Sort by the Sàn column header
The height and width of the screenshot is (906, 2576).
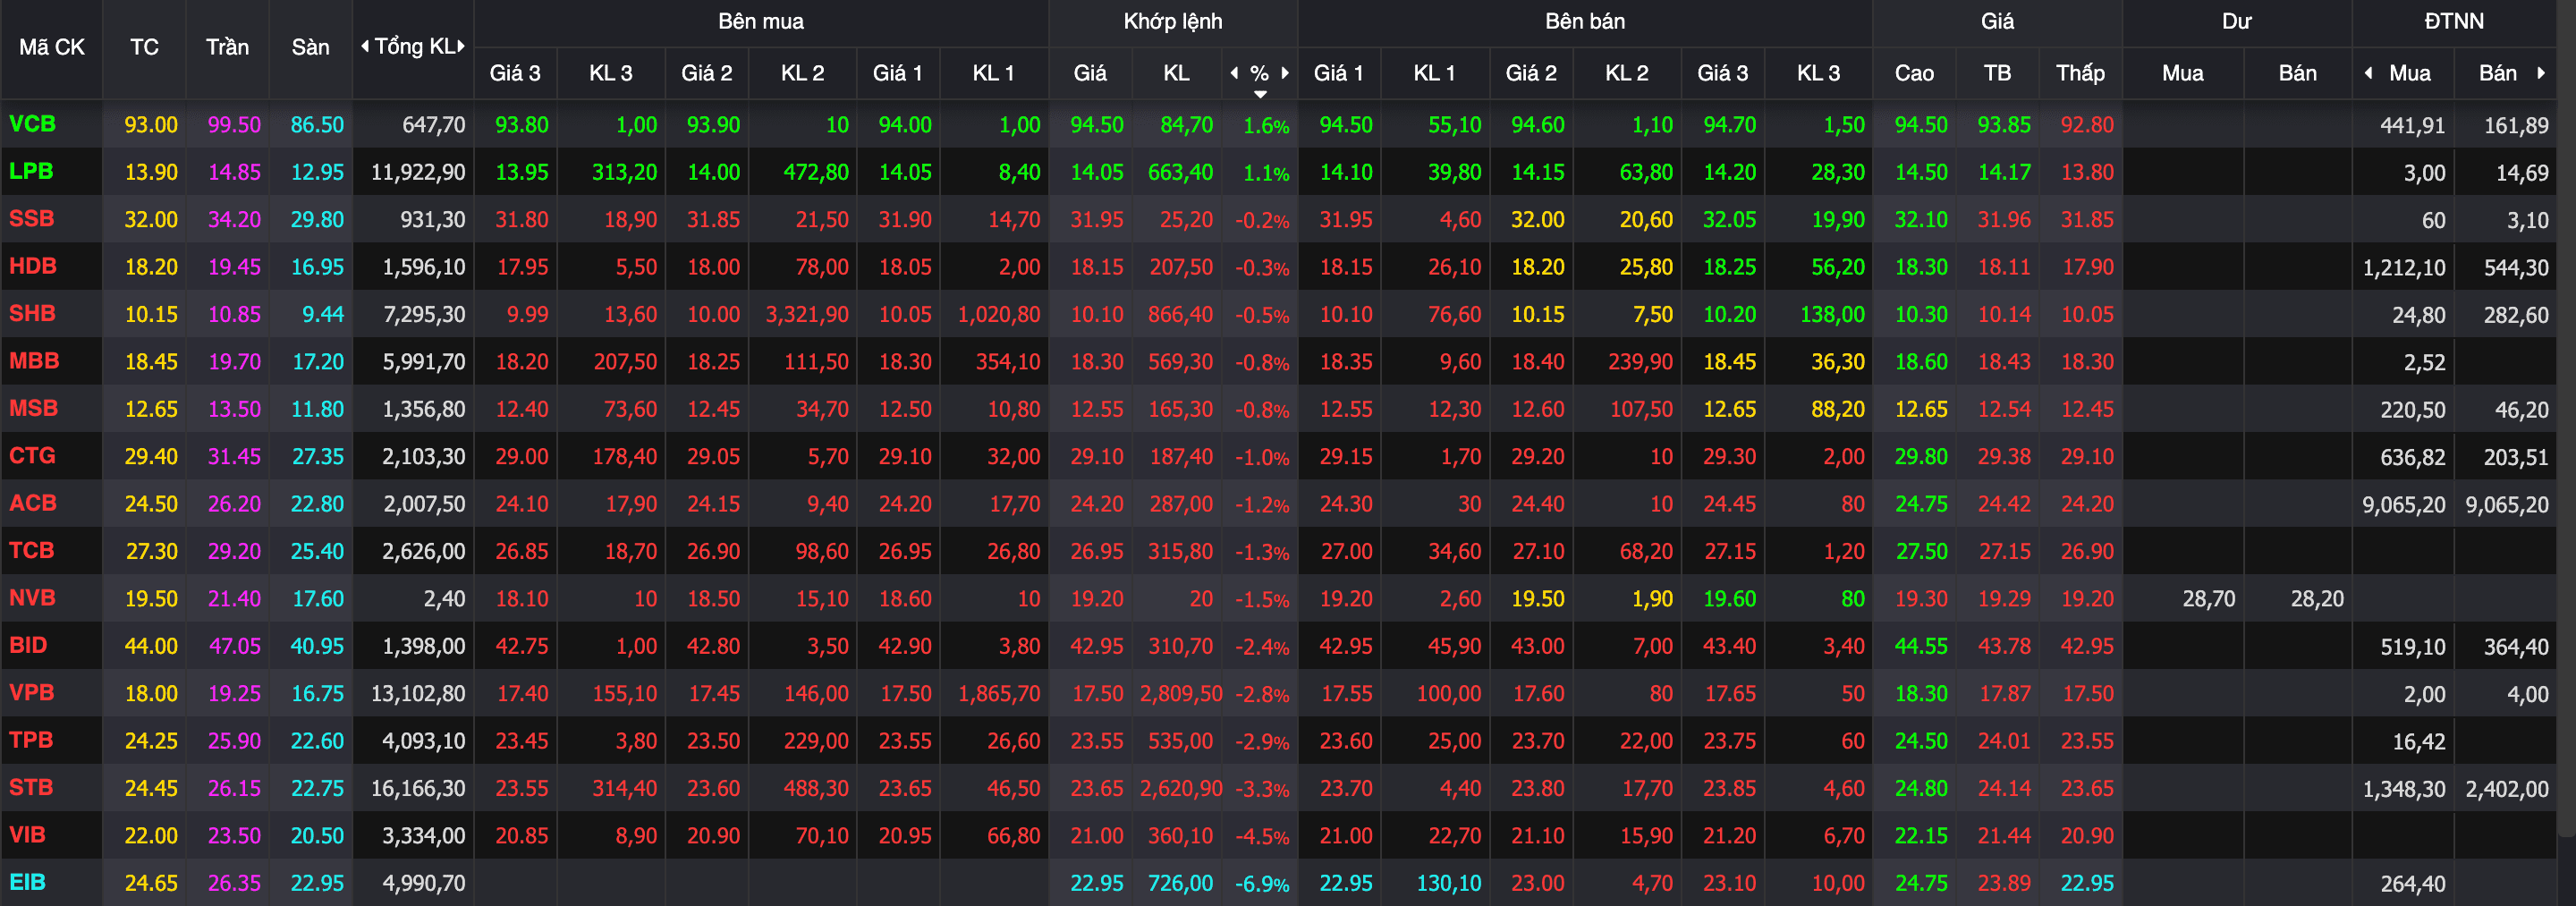[x=310, y=47]
